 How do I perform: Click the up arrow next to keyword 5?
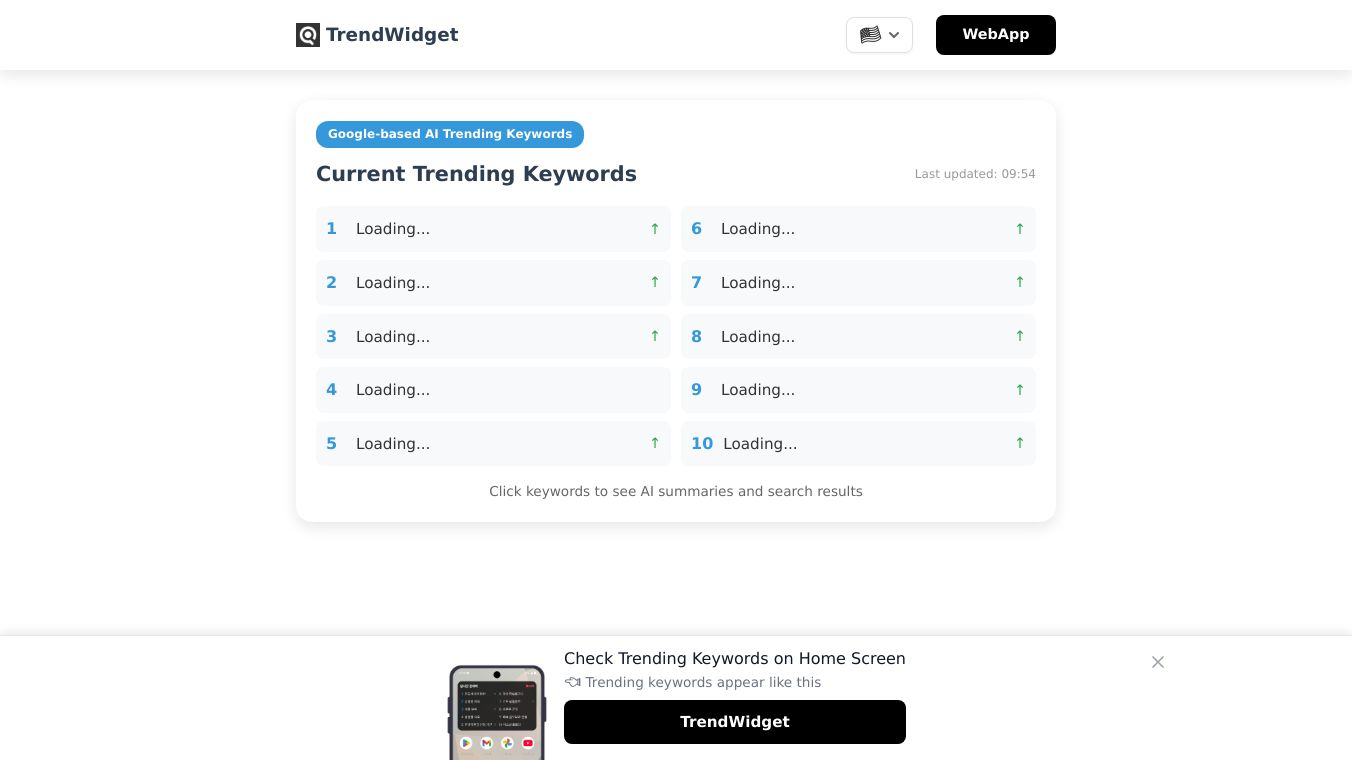(x=655, y=443)
